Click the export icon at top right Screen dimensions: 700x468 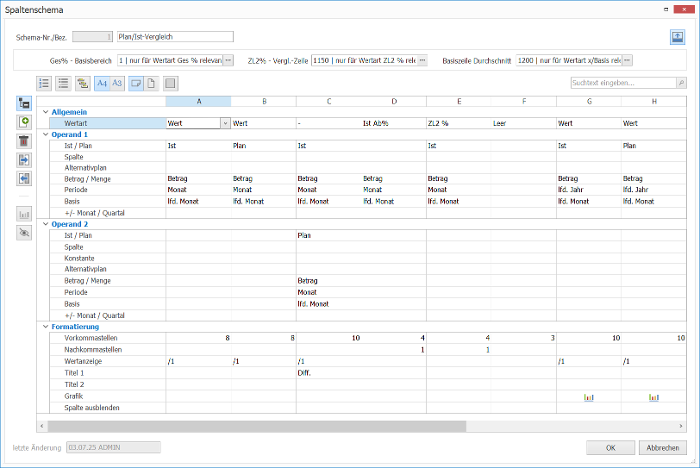678,37
